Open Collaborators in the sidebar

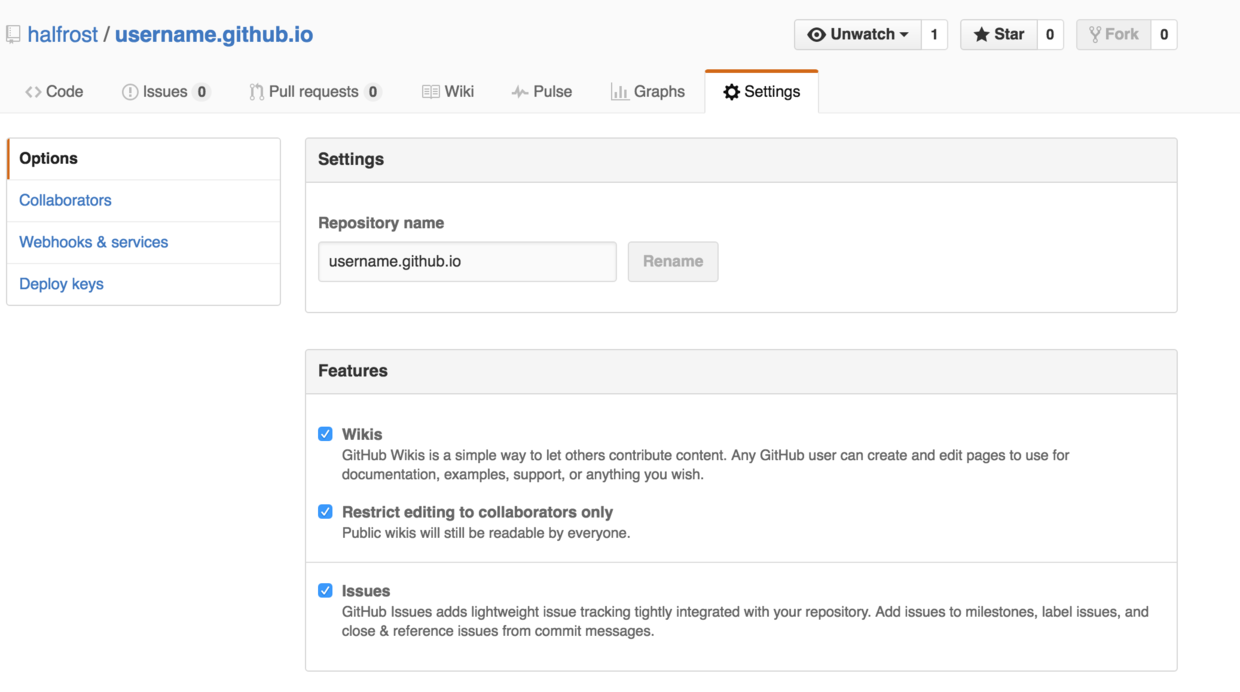(x=65, y=200)
